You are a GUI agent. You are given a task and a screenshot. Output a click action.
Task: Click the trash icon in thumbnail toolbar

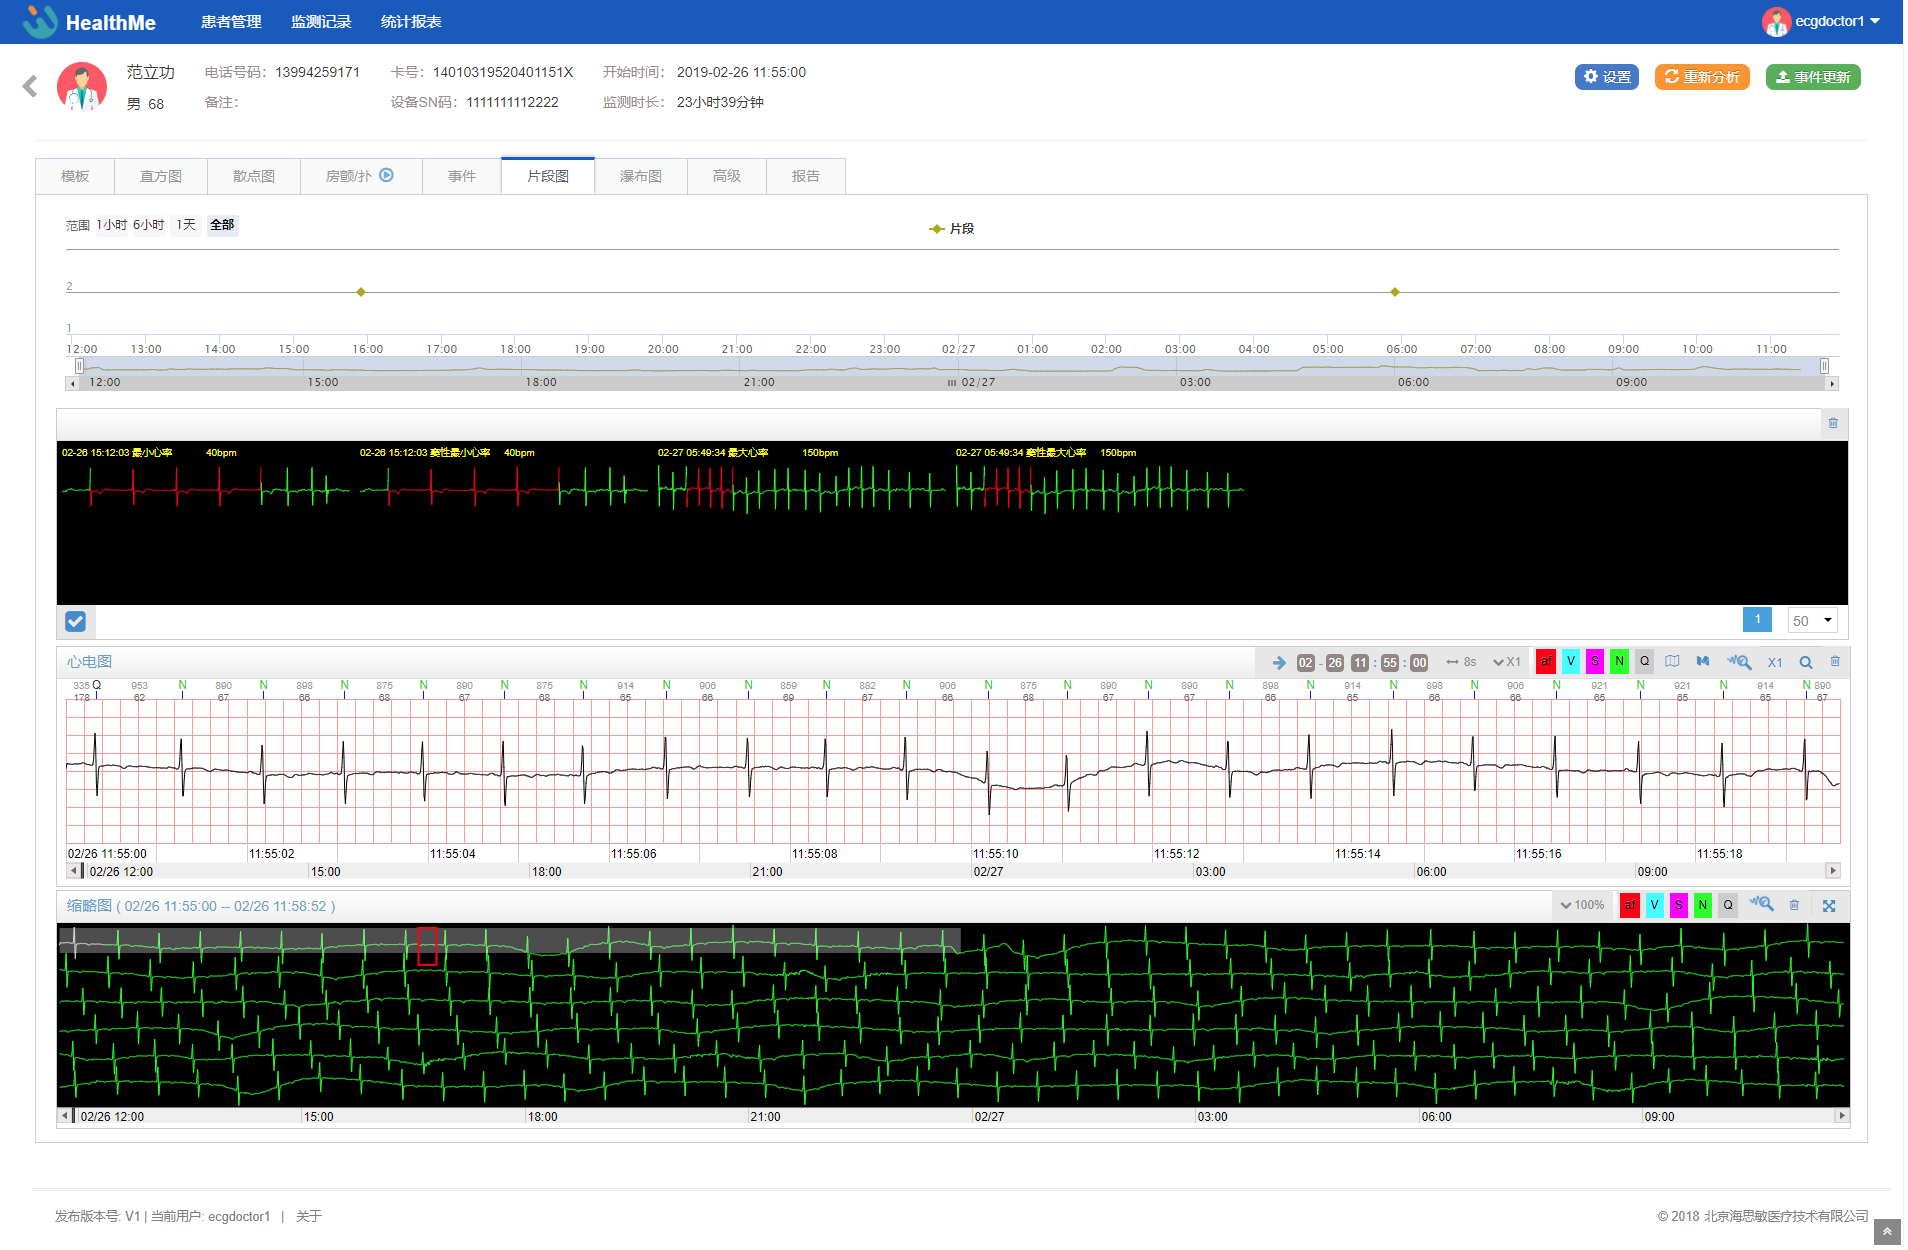[1794, 906]
